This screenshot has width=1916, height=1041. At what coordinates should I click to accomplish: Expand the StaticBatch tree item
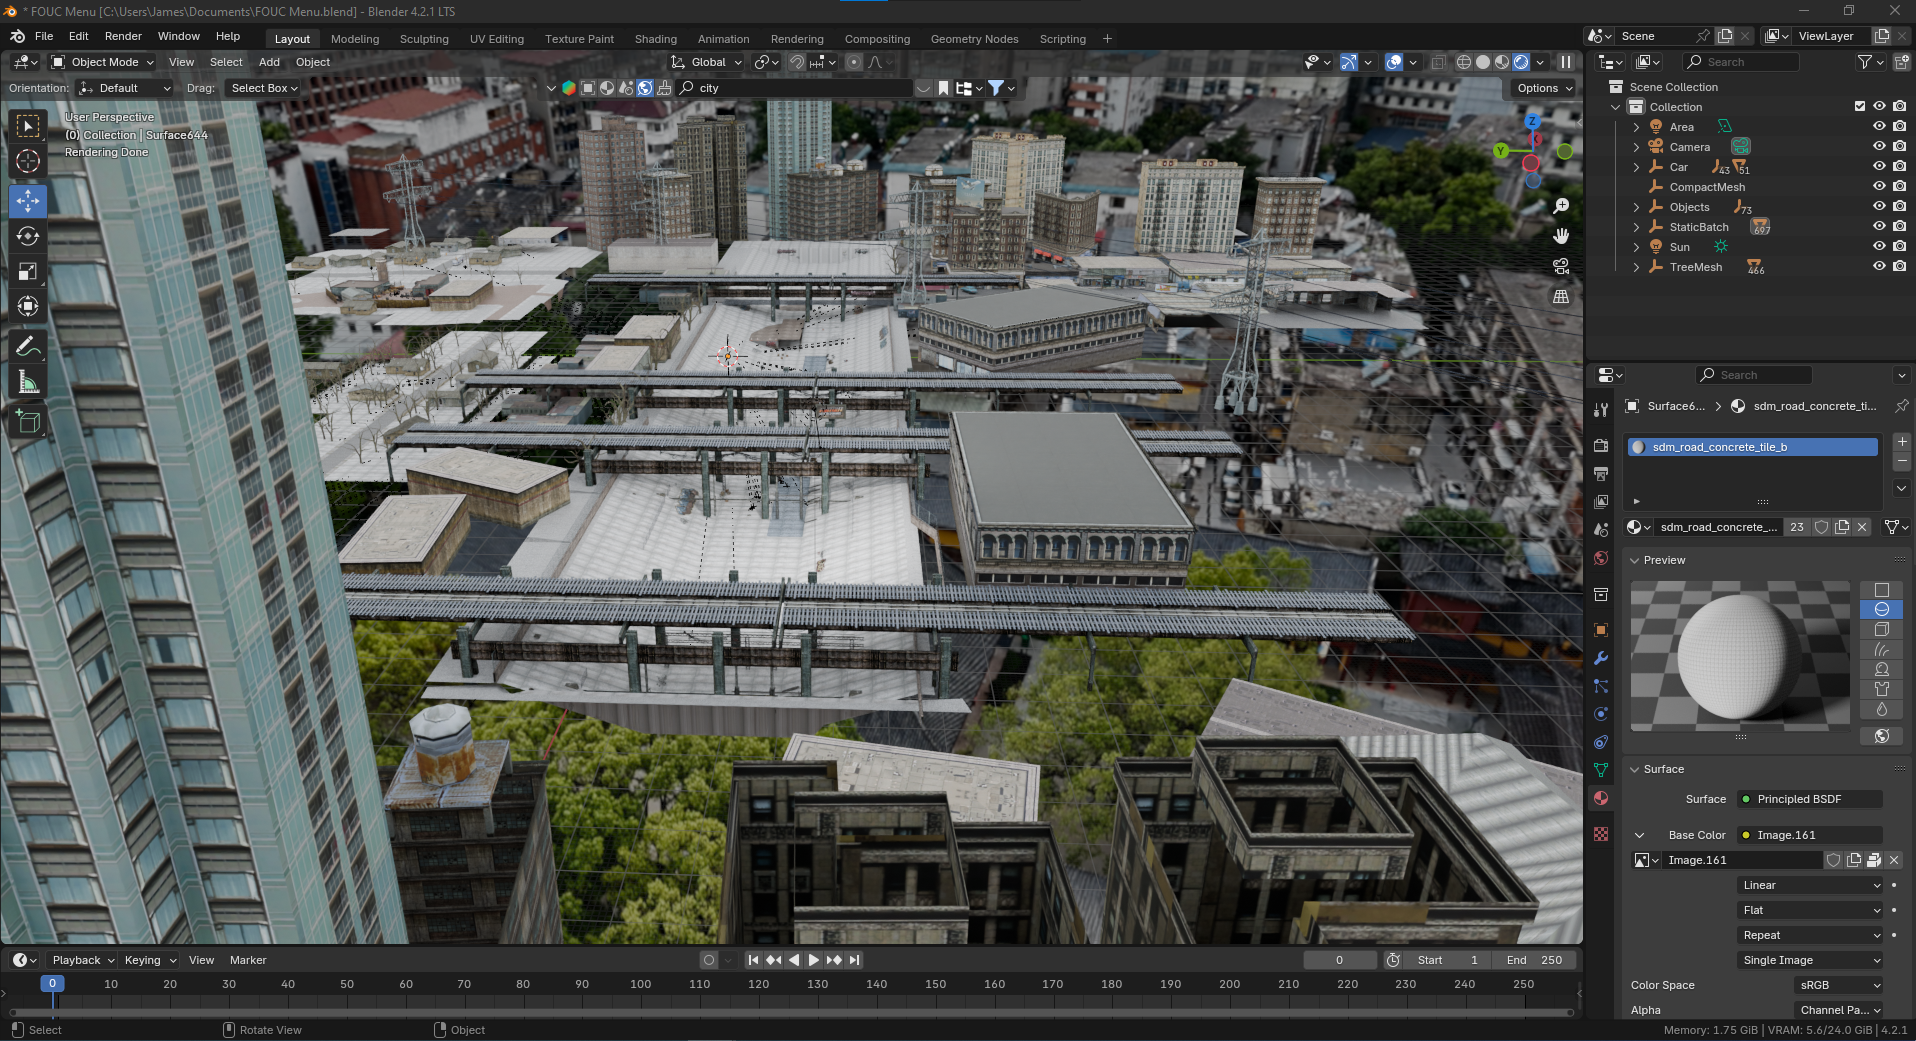(x=1636, y=227)
